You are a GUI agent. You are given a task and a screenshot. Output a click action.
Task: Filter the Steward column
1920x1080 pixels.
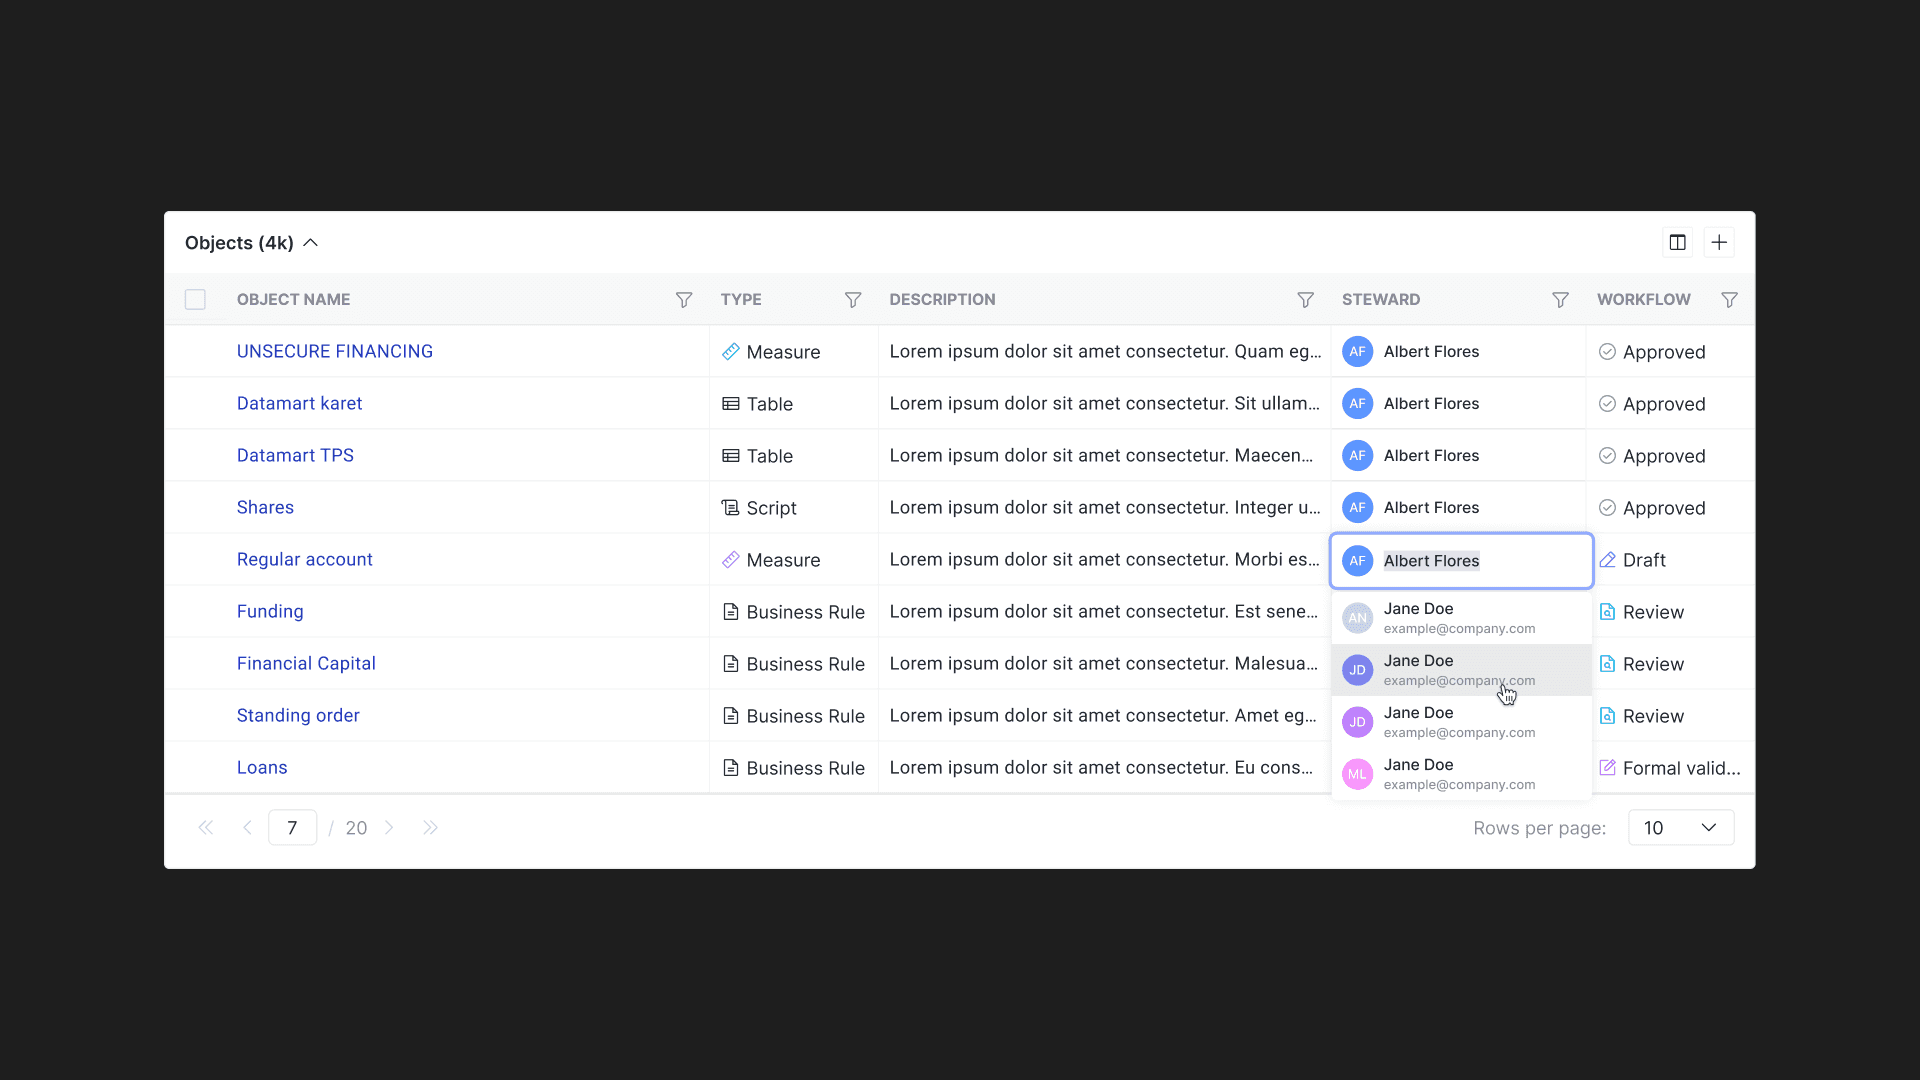coord(1560,300)
